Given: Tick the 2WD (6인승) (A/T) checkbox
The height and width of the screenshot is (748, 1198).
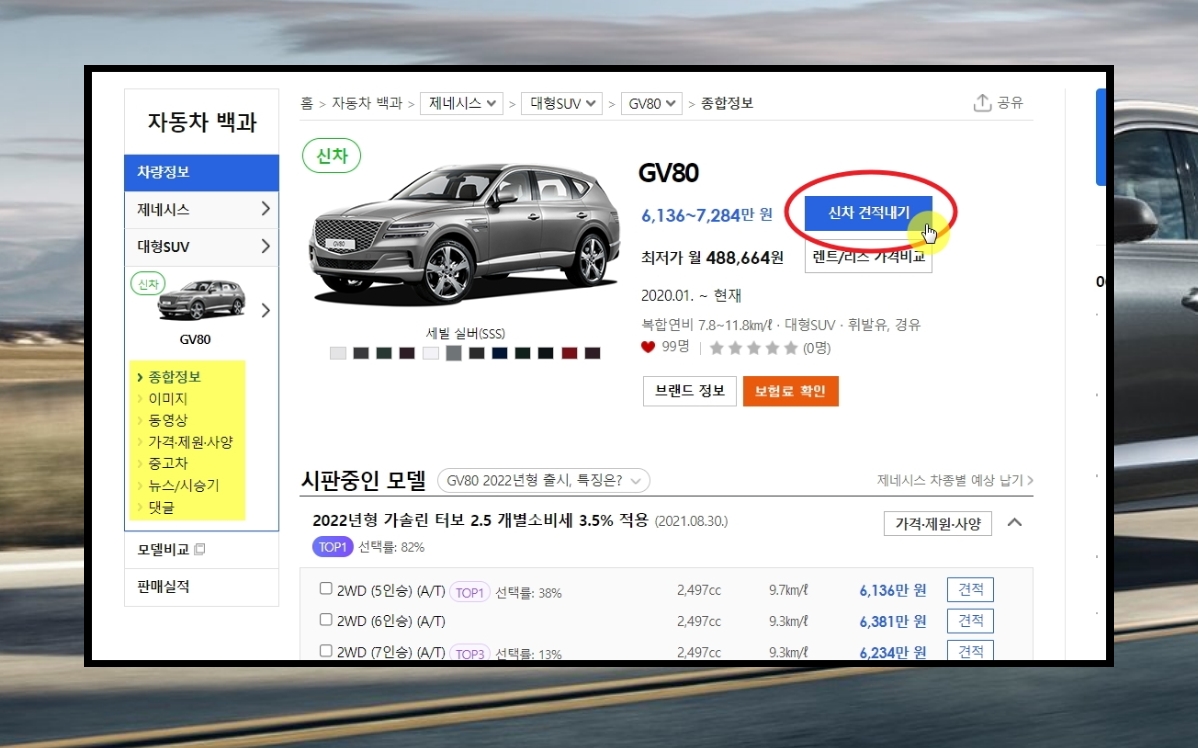Looking at the screenshot, I should [325, 620].
